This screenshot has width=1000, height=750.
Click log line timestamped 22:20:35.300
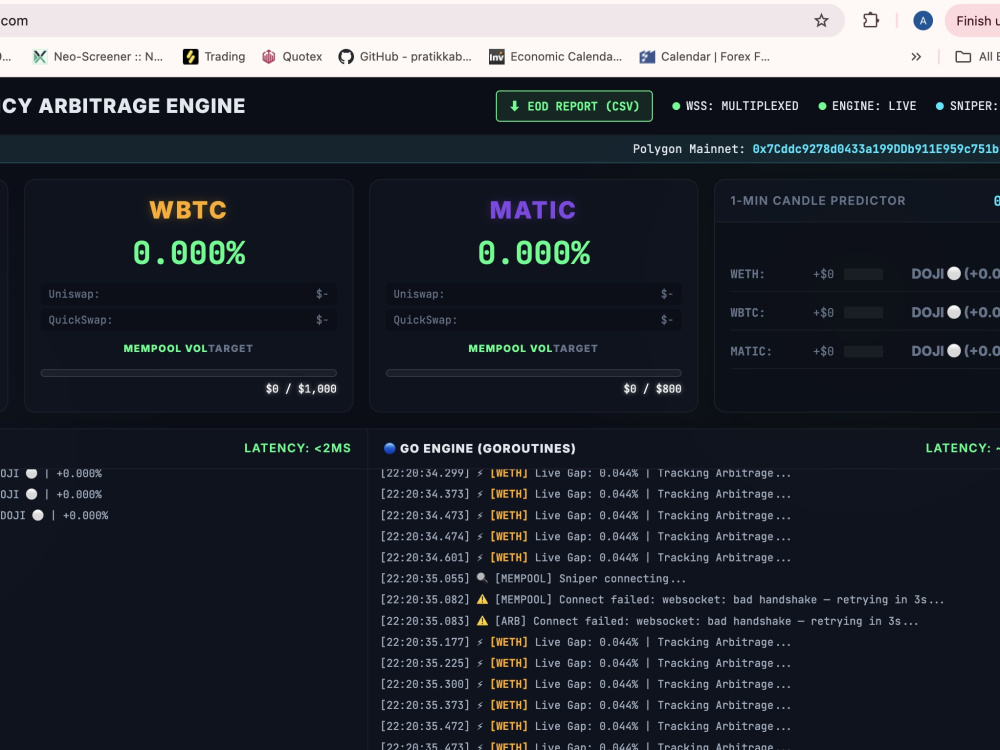tap(585, 684)
